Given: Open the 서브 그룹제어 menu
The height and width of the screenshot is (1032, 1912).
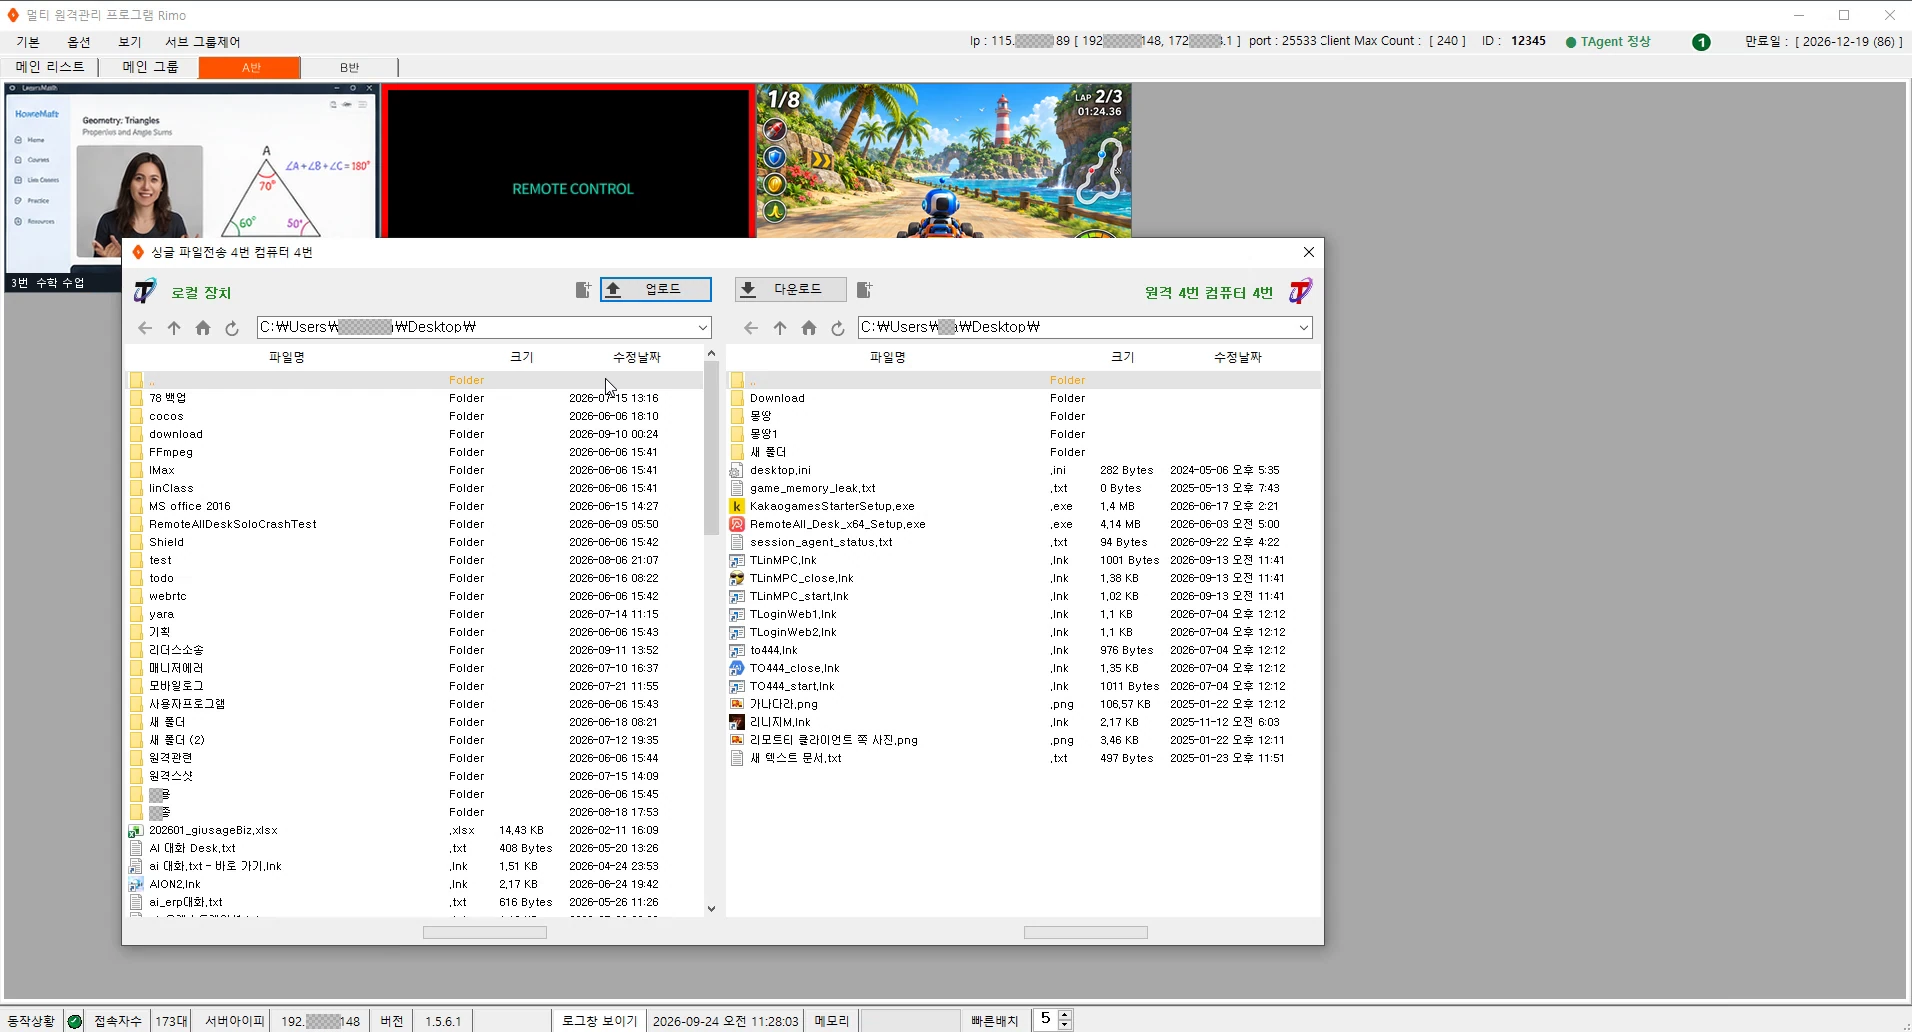Looking at the screenshot, I should tap(203, 42).
